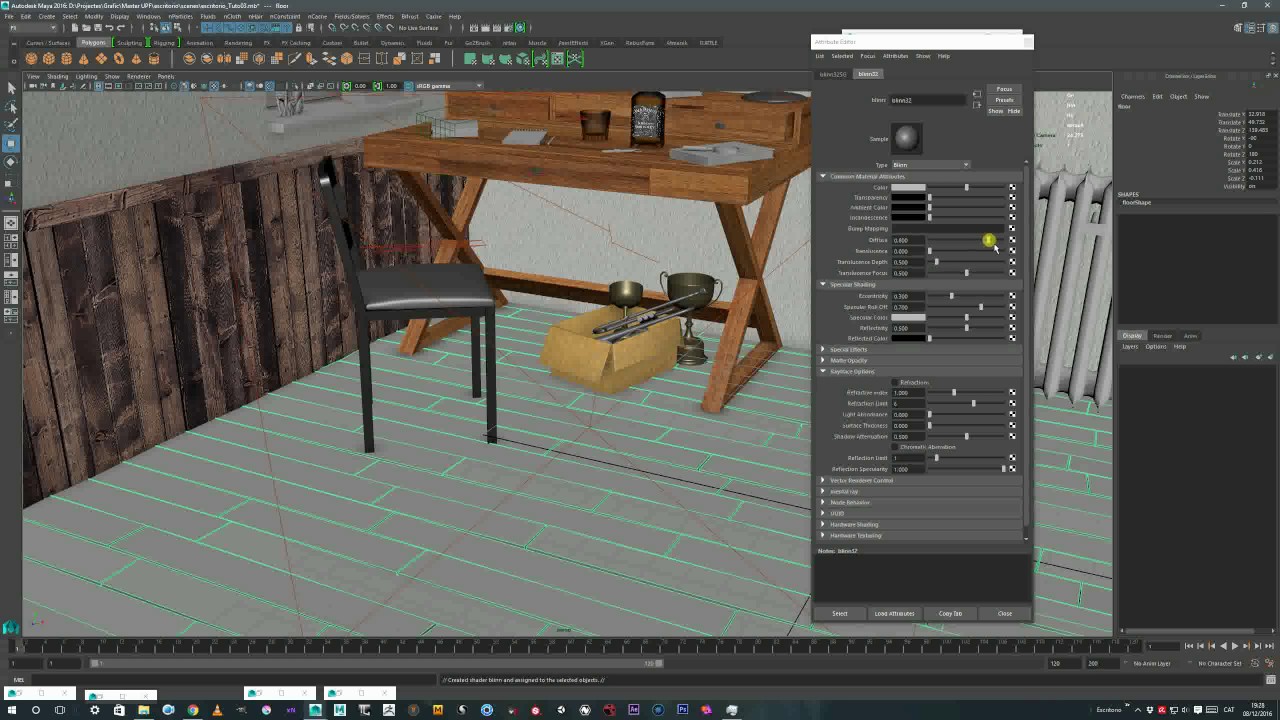This screenshot has height=720, width=1280.
Task: Click the Translucence Focus slider handle
Action: click(966, 273)
